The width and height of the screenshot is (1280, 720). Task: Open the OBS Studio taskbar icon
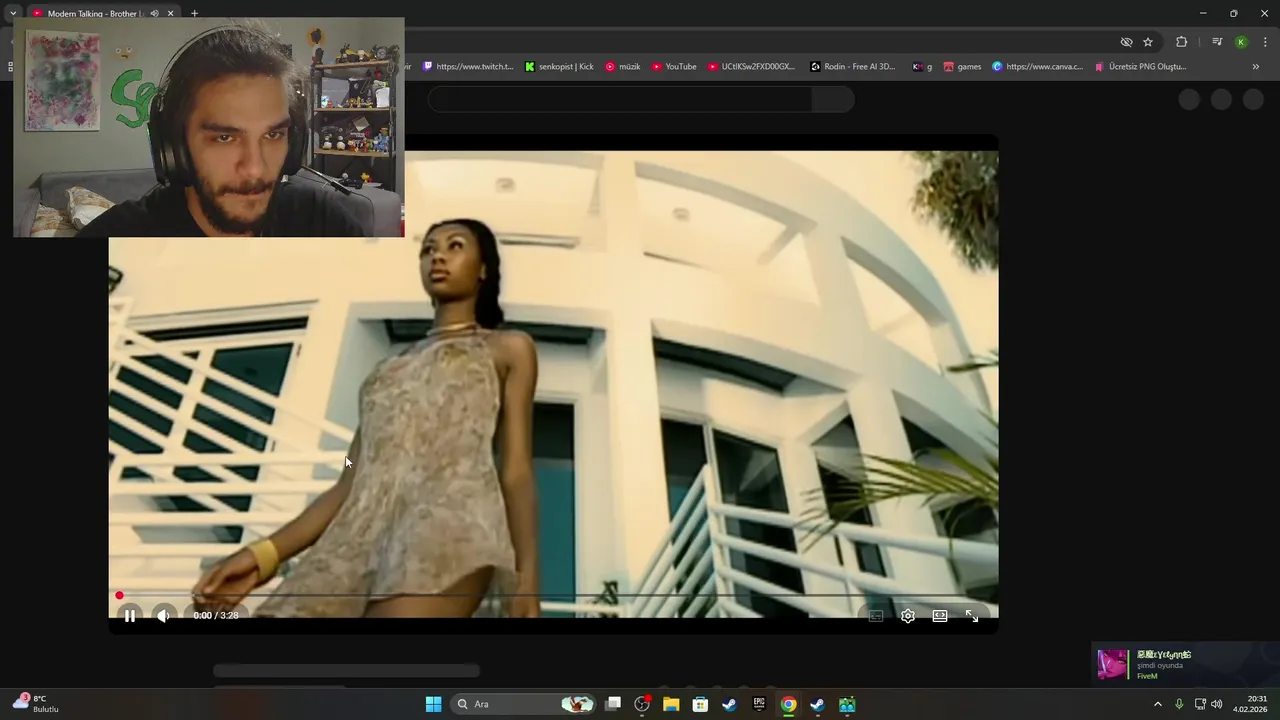click(x=642, y=704)
